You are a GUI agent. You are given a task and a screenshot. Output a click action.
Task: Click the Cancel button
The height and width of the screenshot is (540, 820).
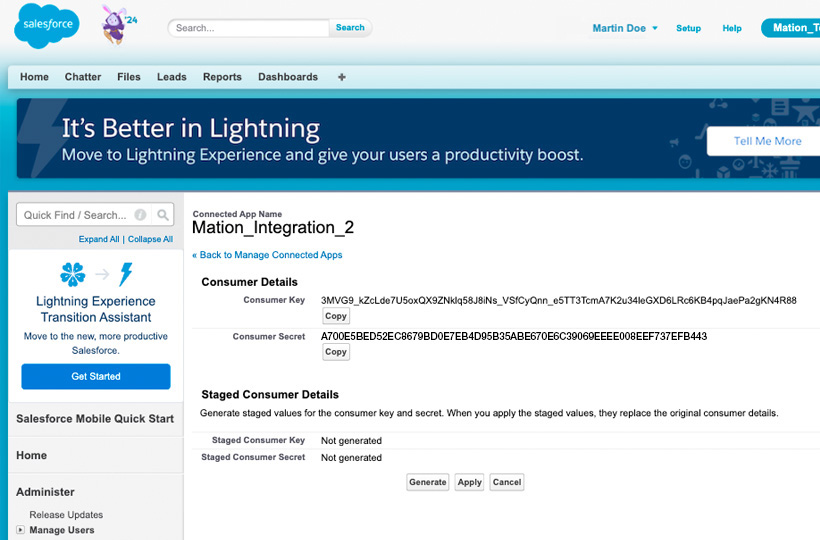507,482
